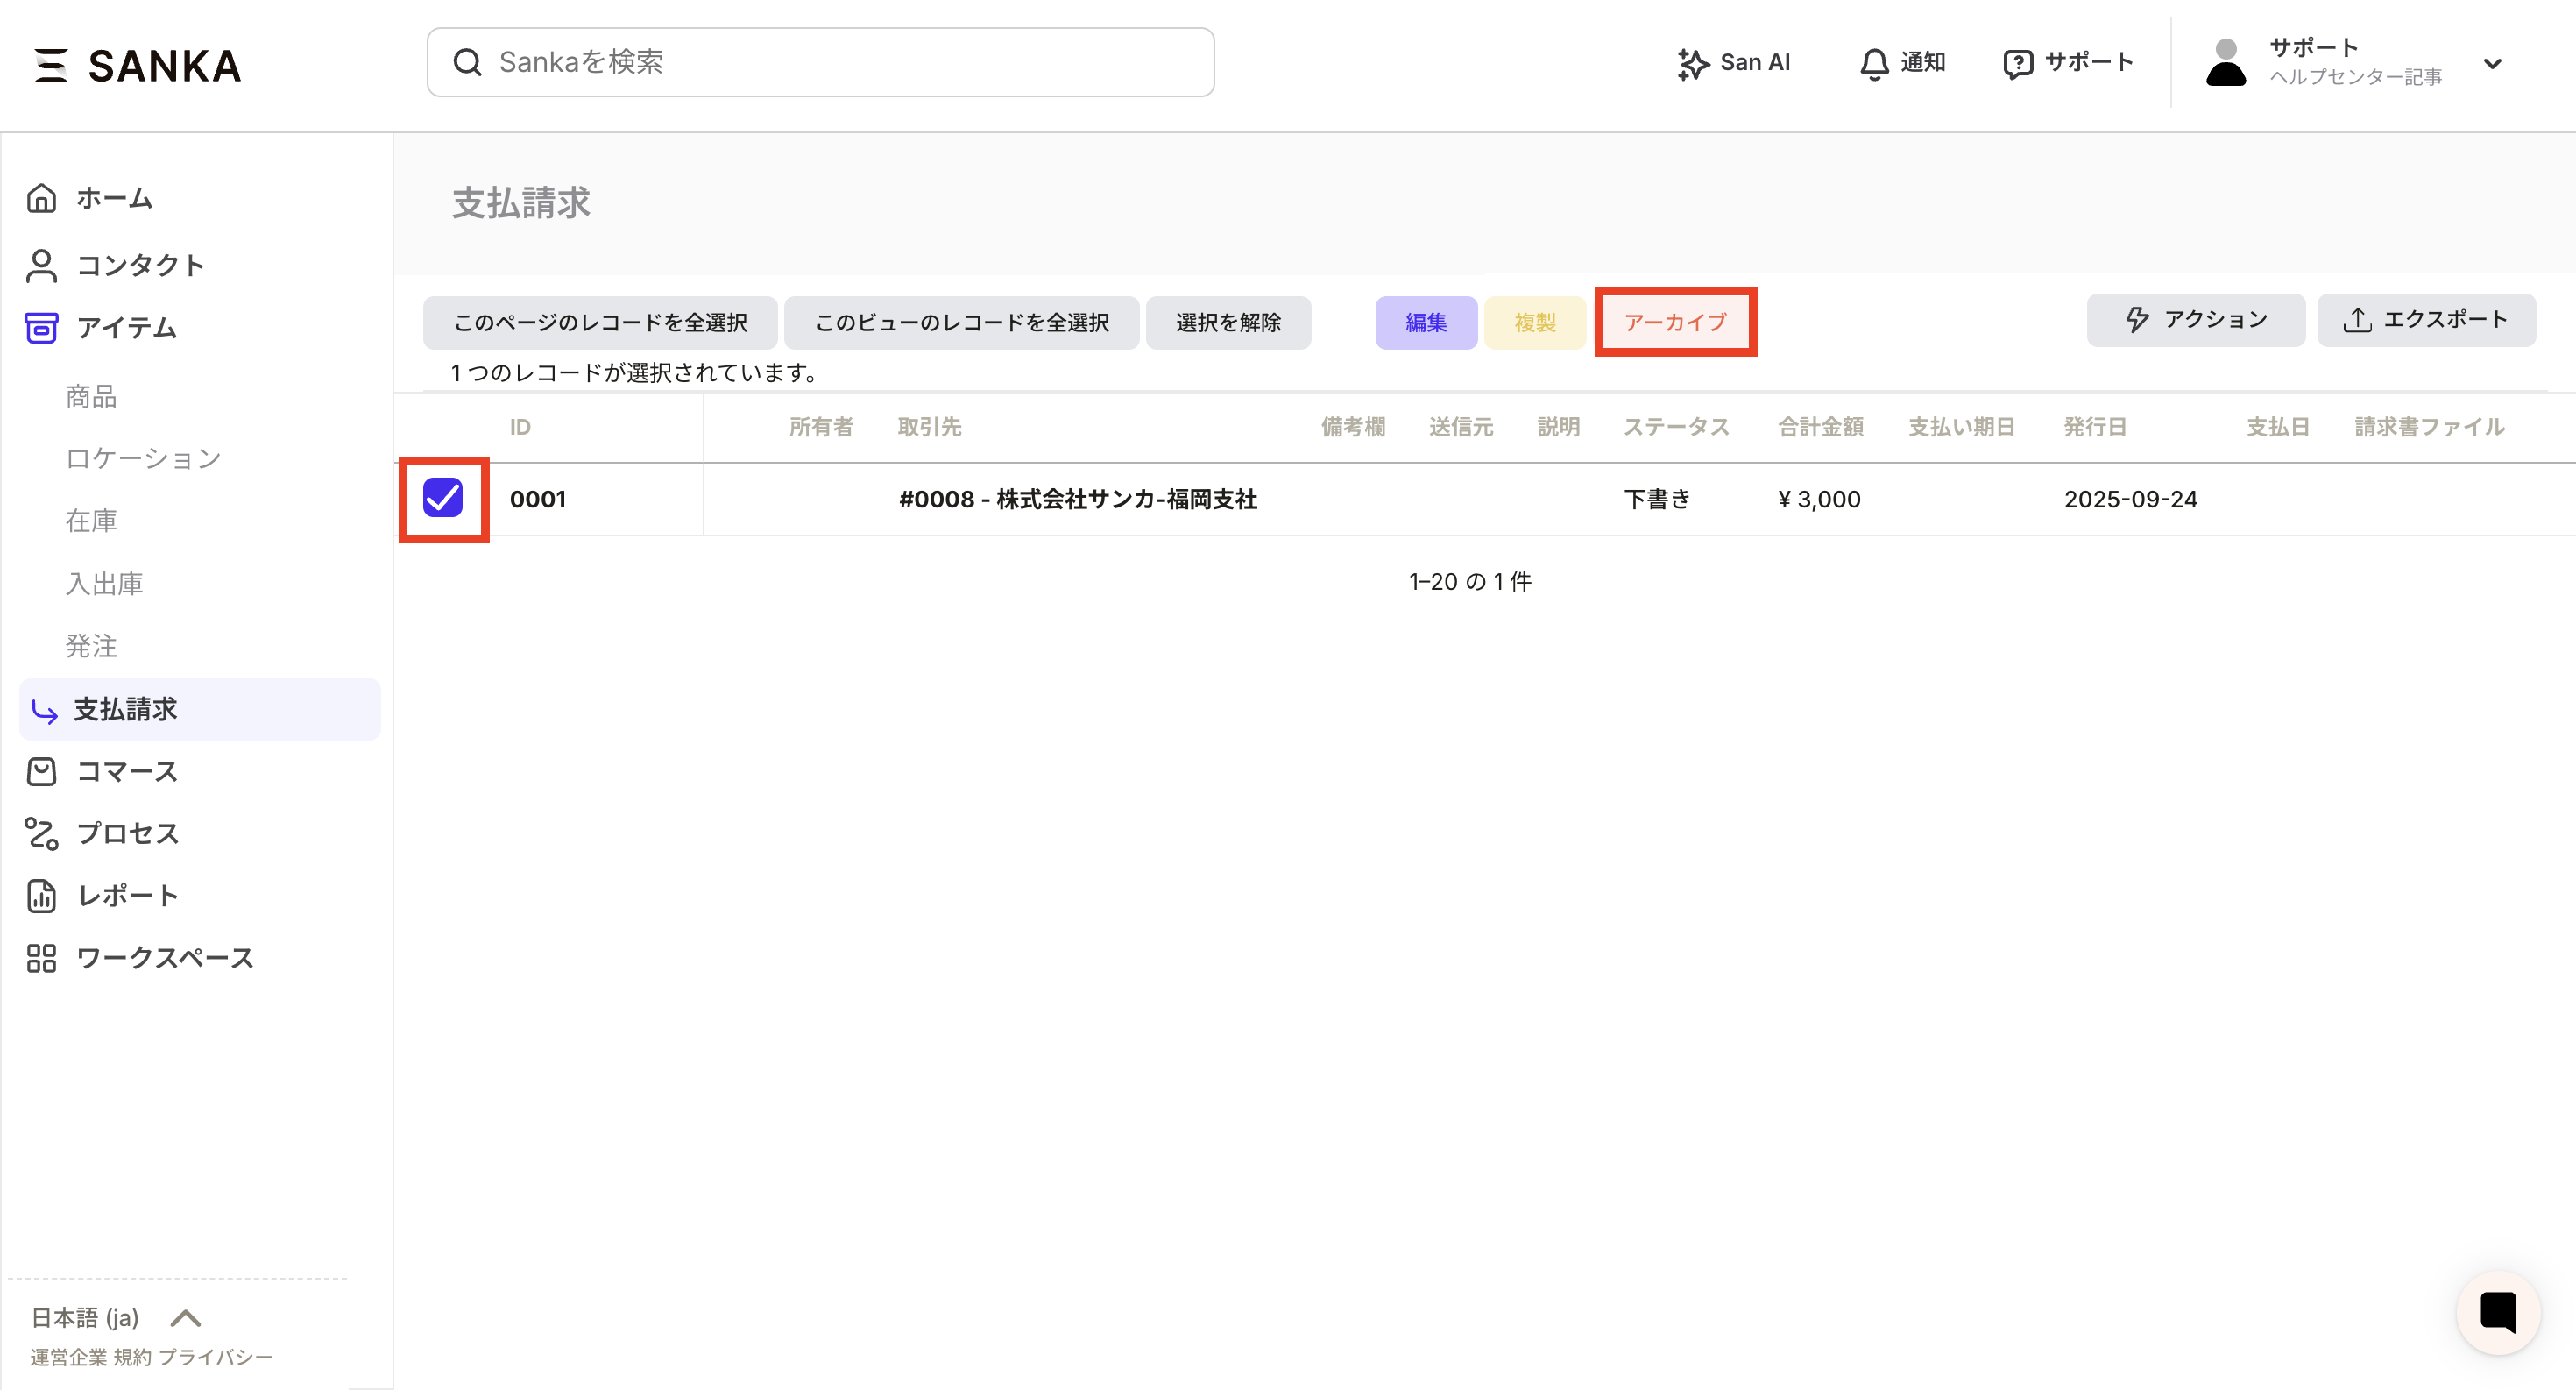Expand the user account dropdown chevron
Image resolution: width=2576 pixels, height=1390 pixels.
point(2492,64)
